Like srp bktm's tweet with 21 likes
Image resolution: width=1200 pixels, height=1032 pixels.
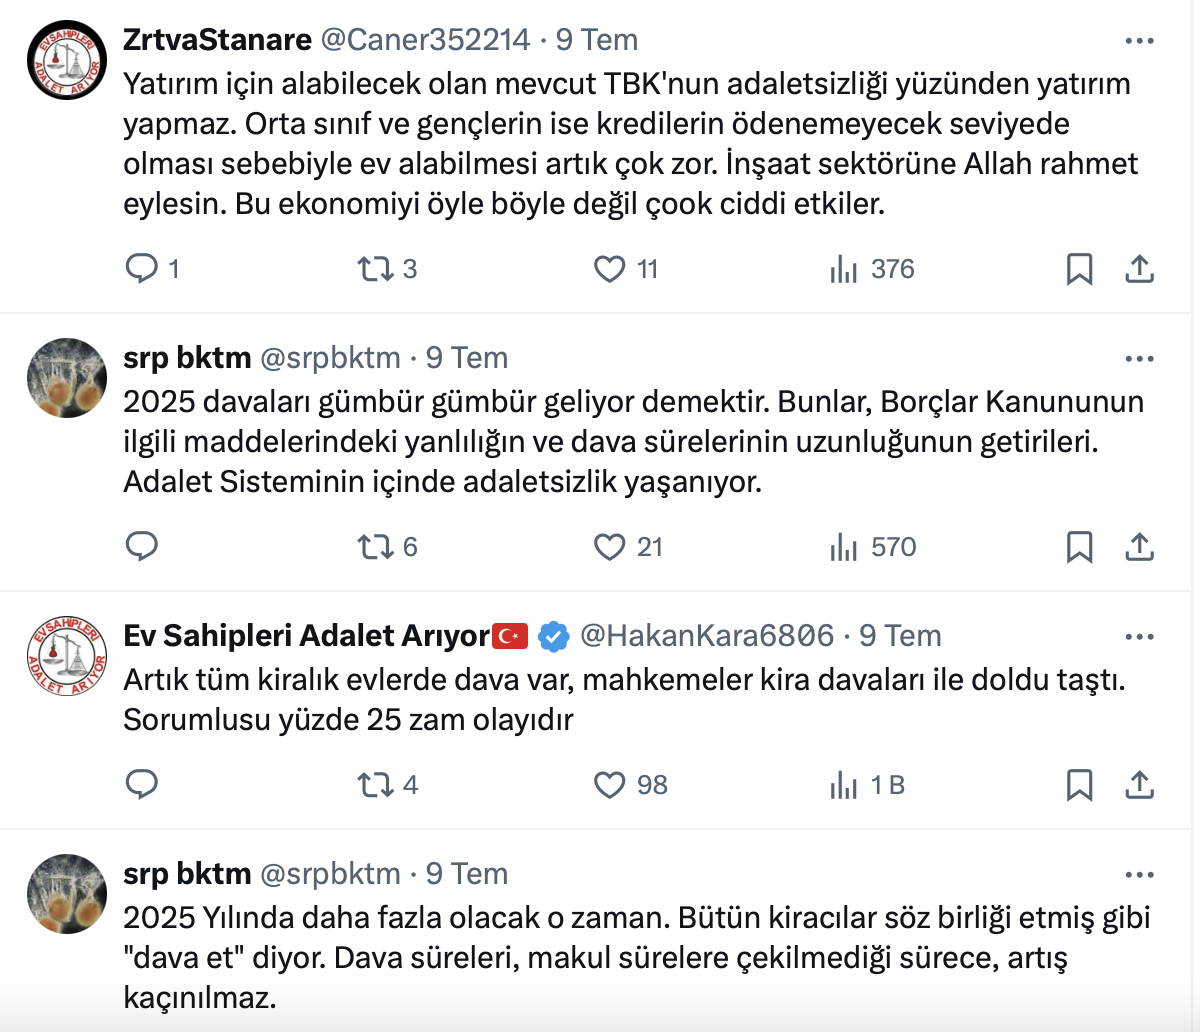pos(609,546)
